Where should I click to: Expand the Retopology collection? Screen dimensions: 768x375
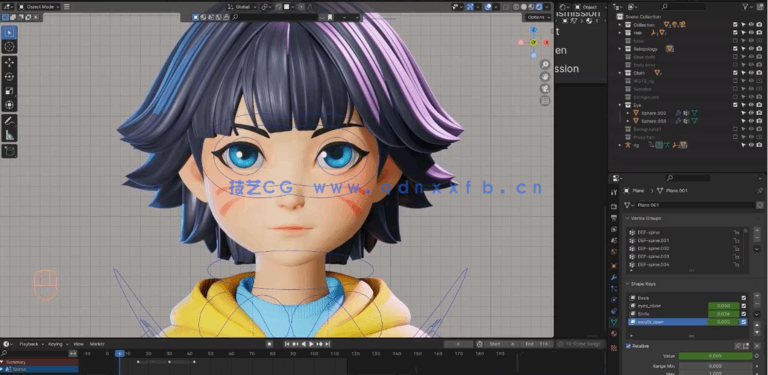click(620, 49)
